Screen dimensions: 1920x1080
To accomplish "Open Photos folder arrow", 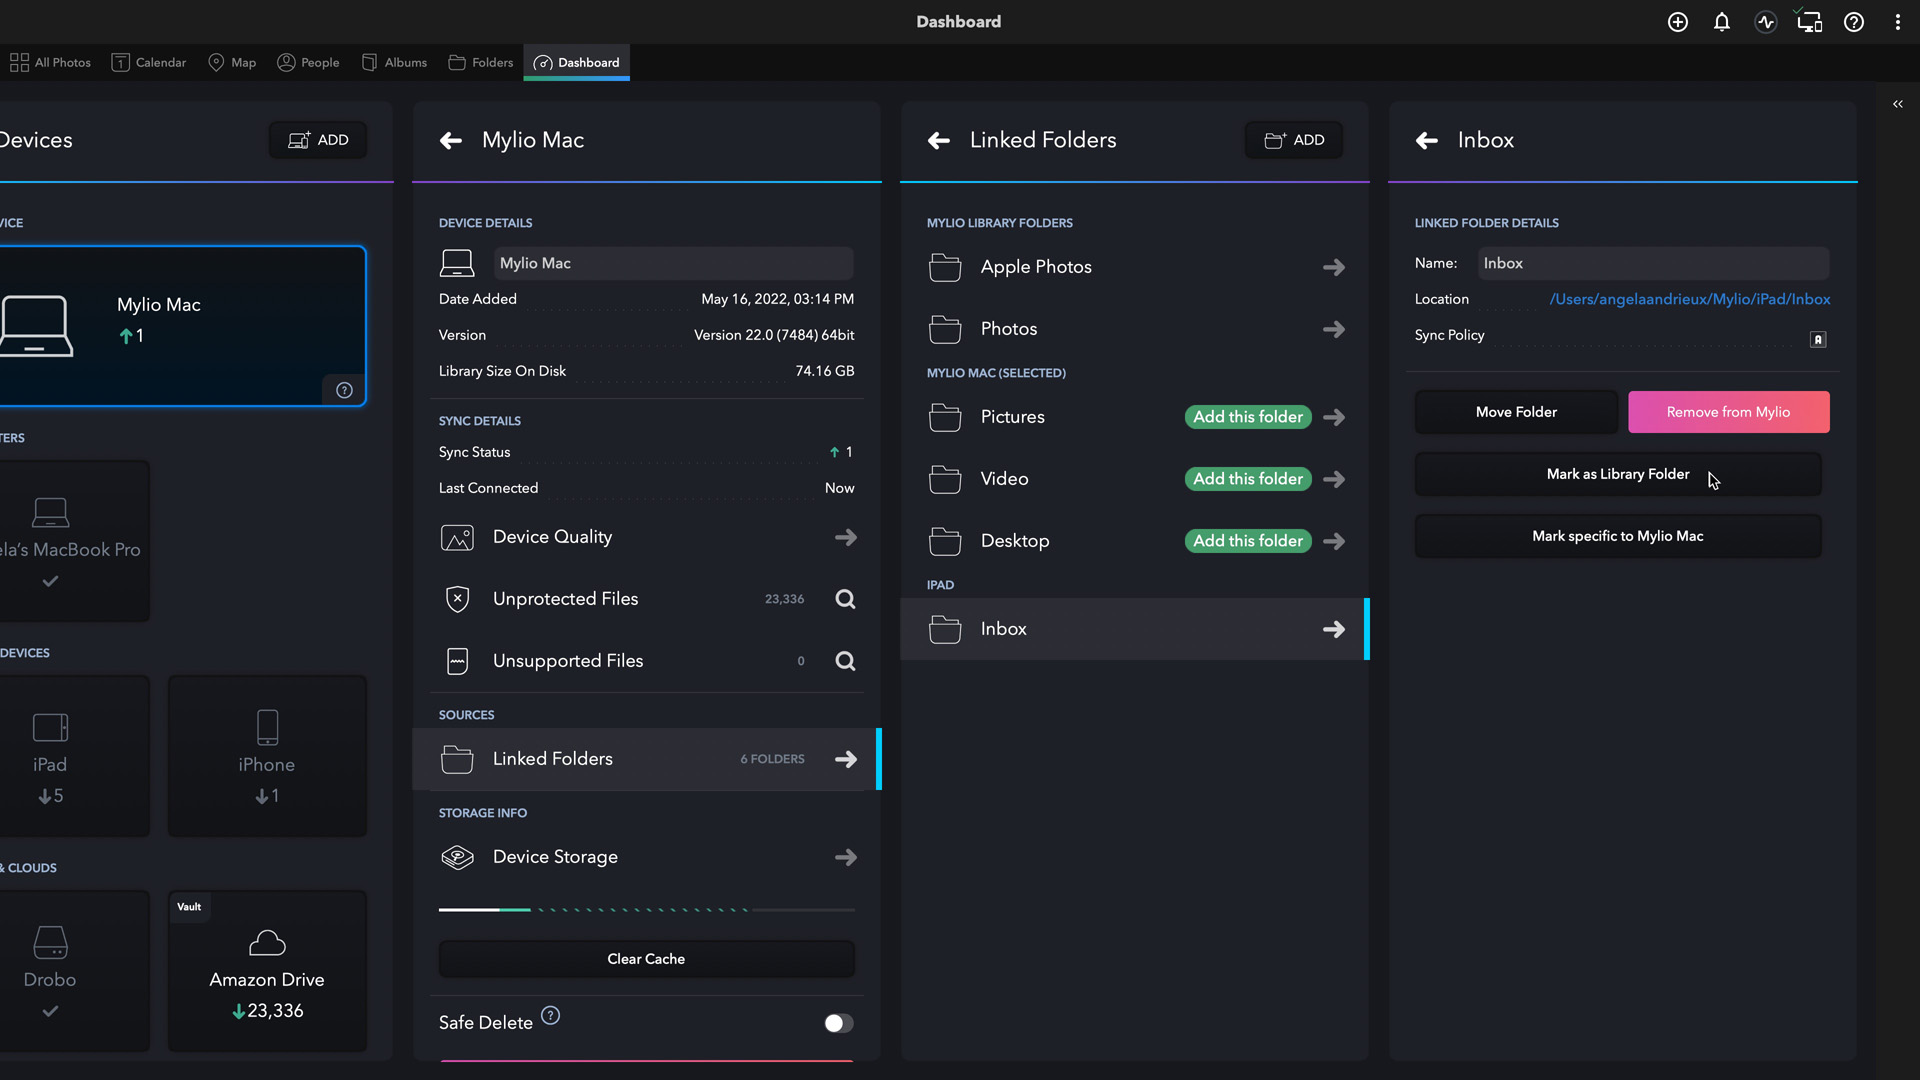I will pyautogui.click(x=1334, y=330).
